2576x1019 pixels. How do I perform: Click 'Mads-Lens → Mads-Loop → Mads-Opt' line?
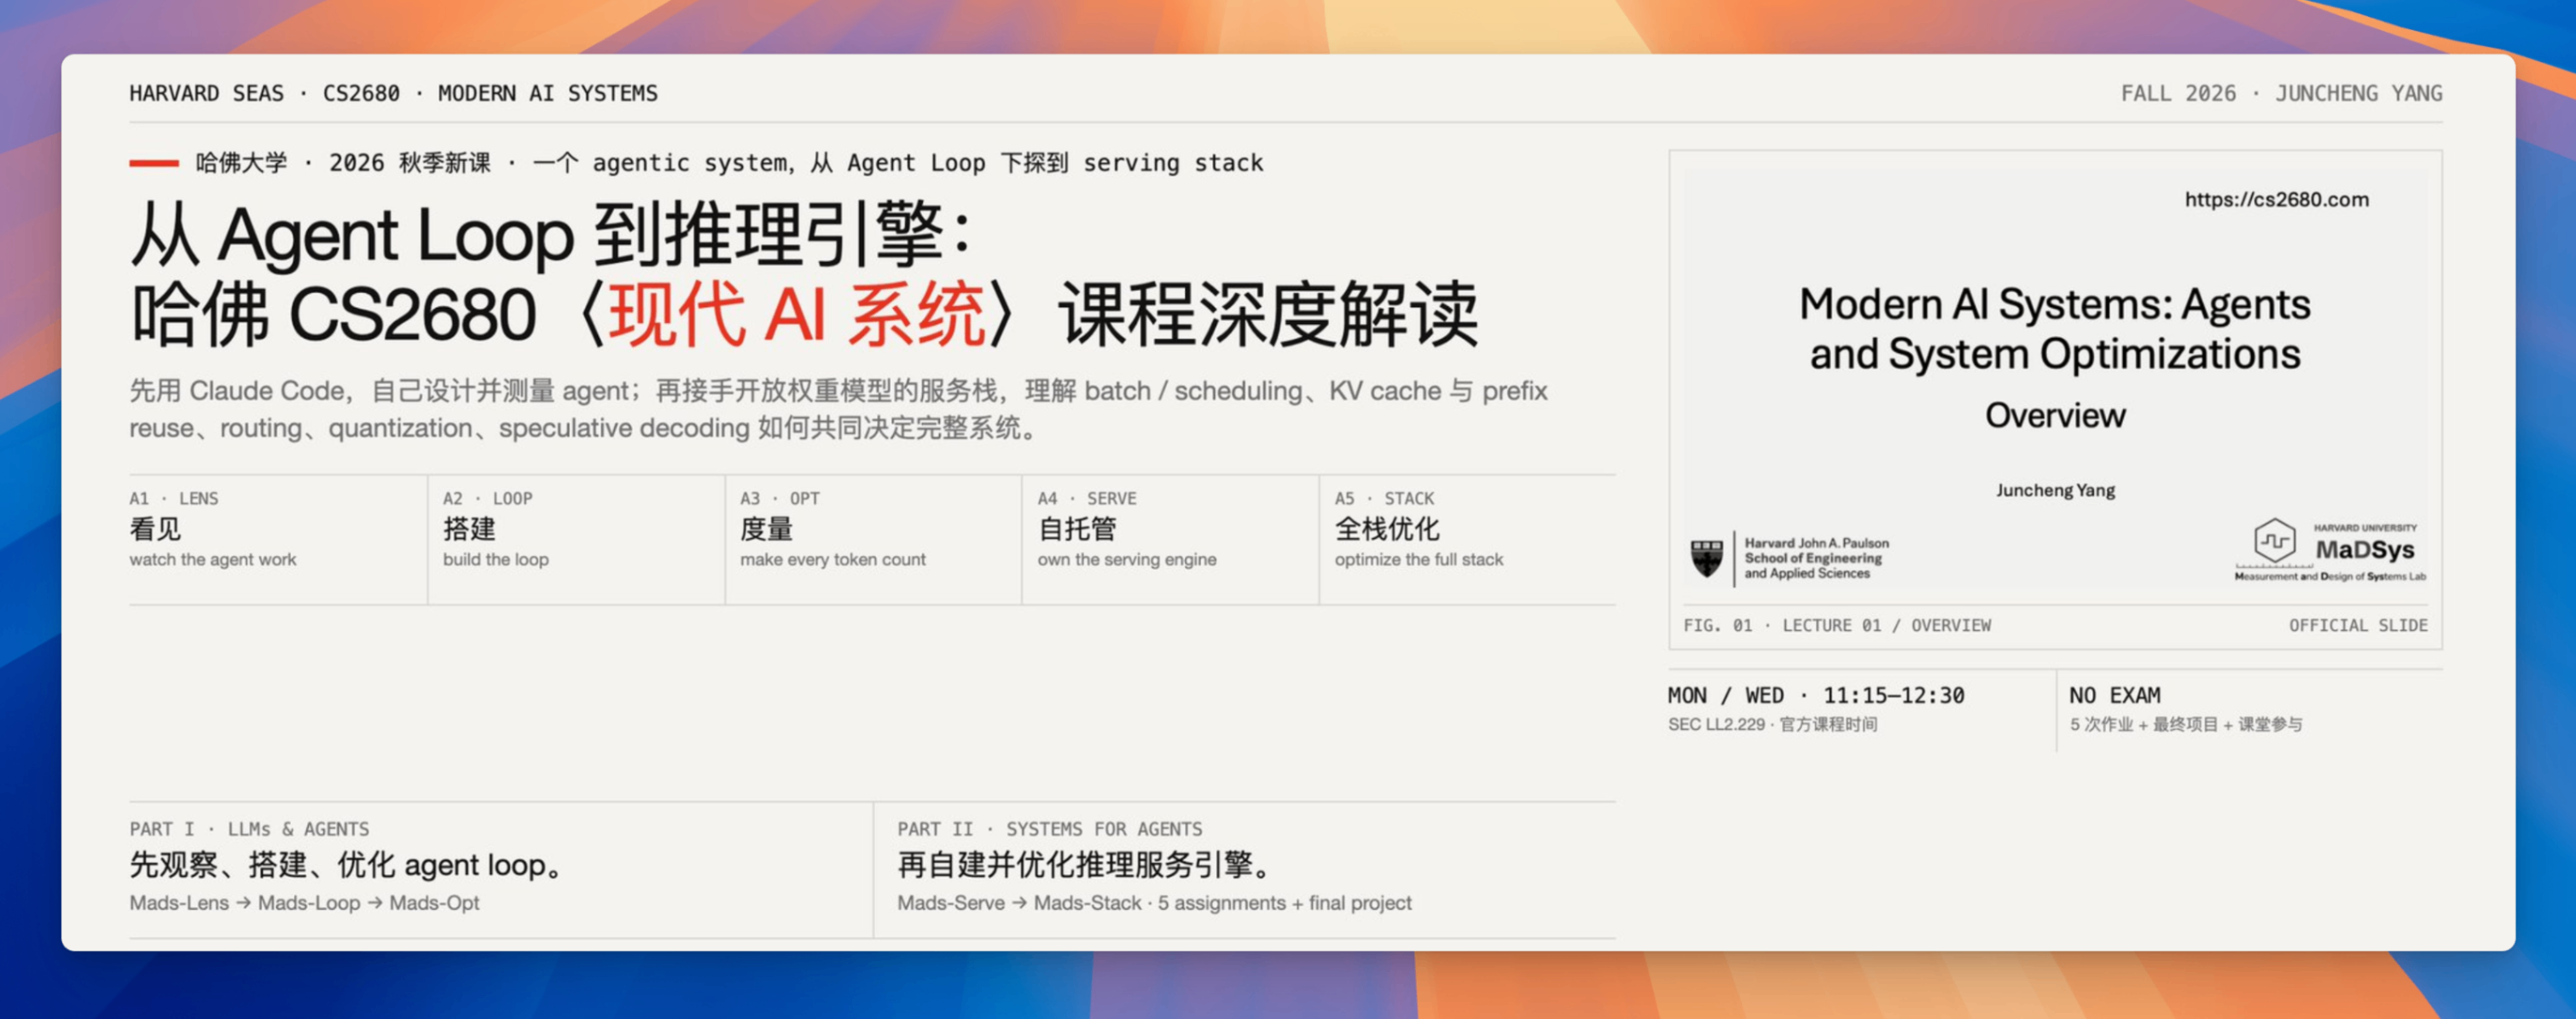tap(304, 903)
